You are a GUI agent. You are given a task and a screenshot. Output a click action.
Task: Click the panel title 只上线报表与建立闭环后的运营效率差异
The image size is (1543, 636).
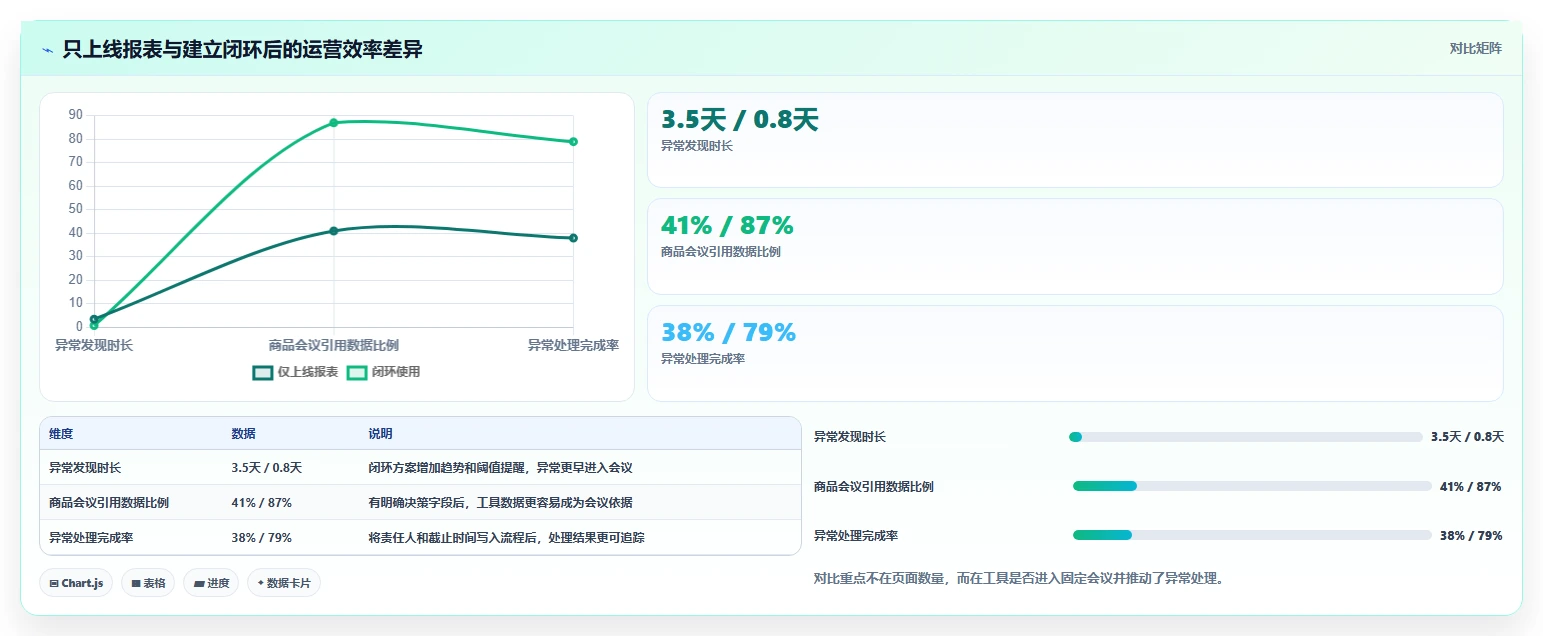242,49
